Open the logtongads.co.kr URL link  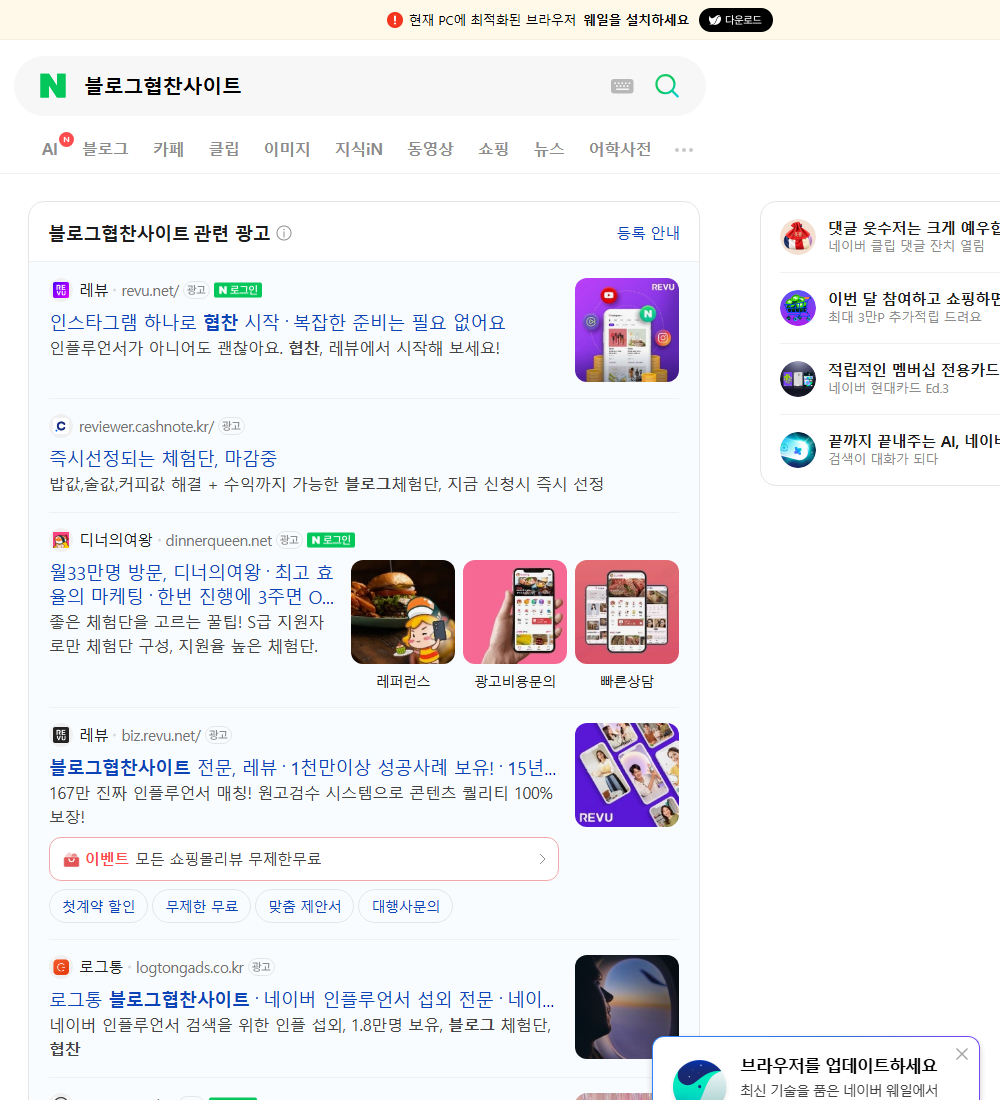click(x=189, y=967)
